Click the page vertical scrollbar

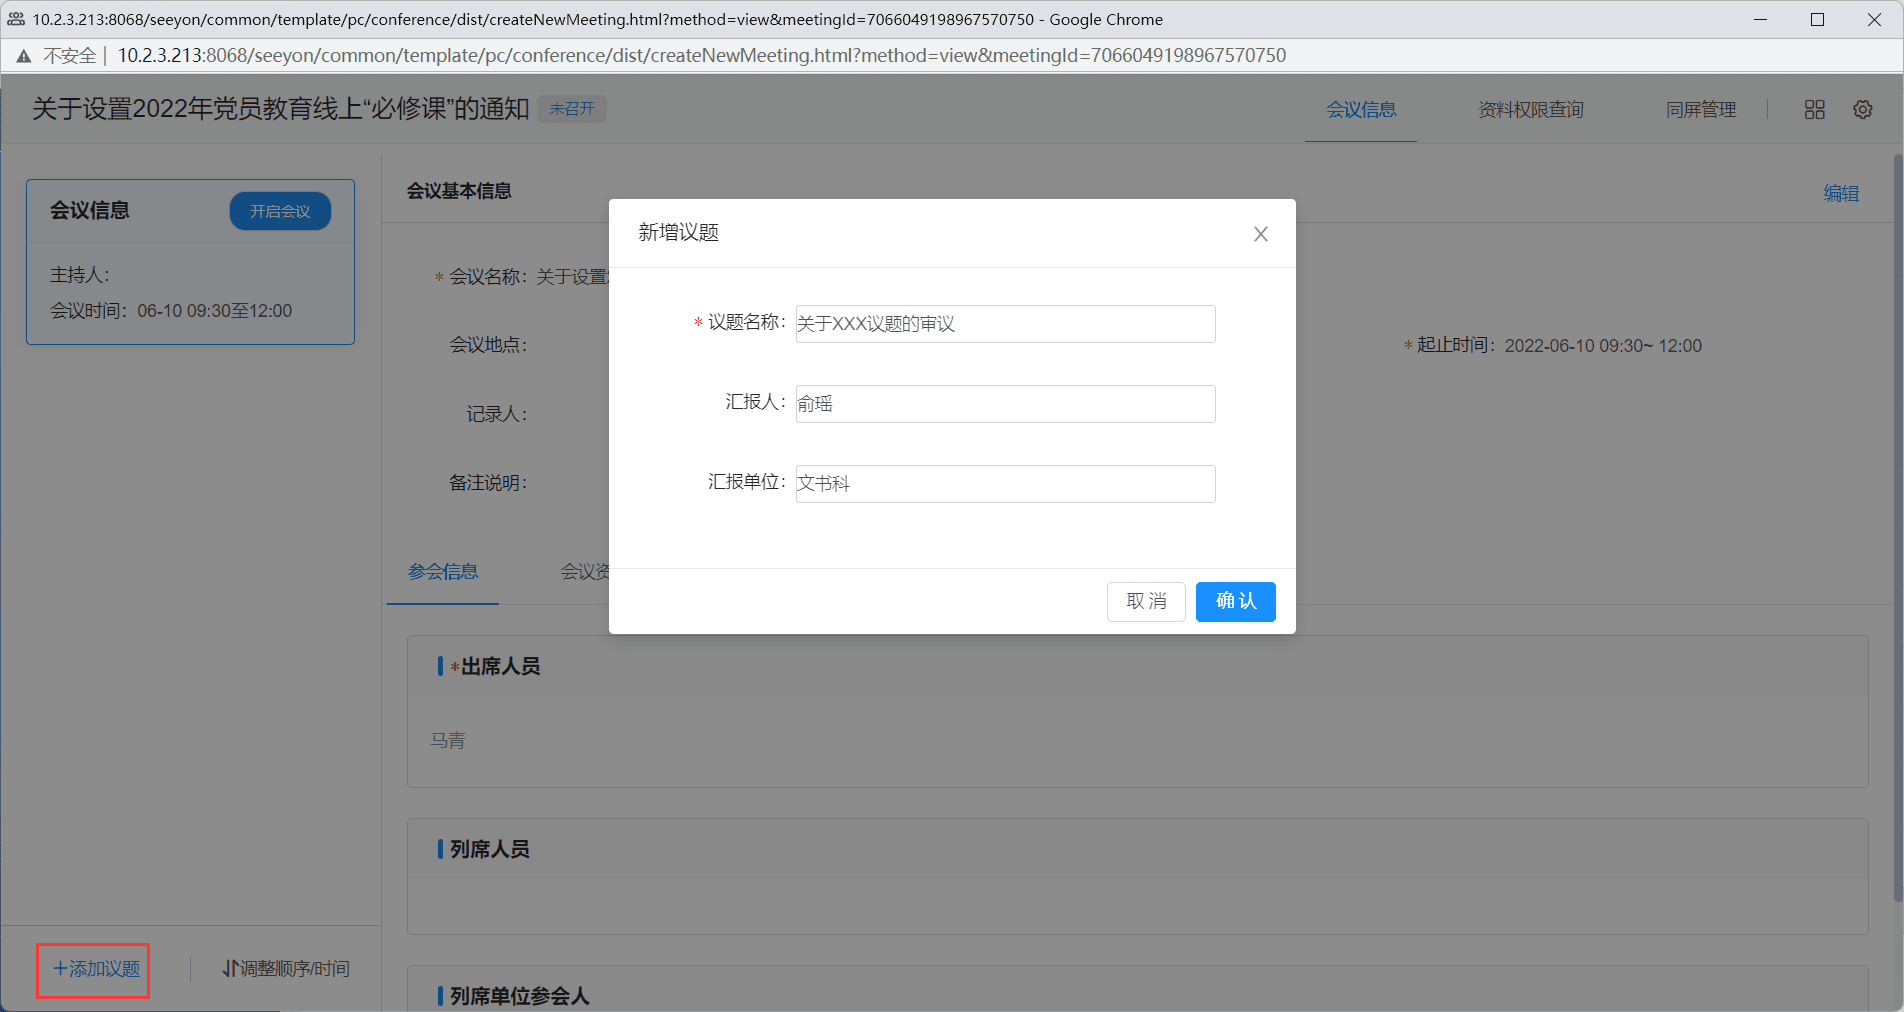click(1897, 528)
